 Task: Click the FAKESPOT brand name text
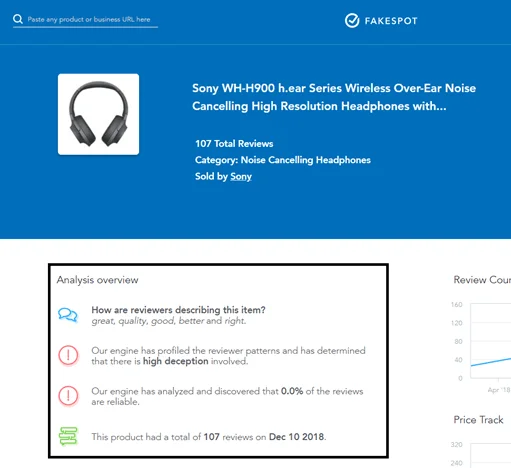[x=391, y=21]
